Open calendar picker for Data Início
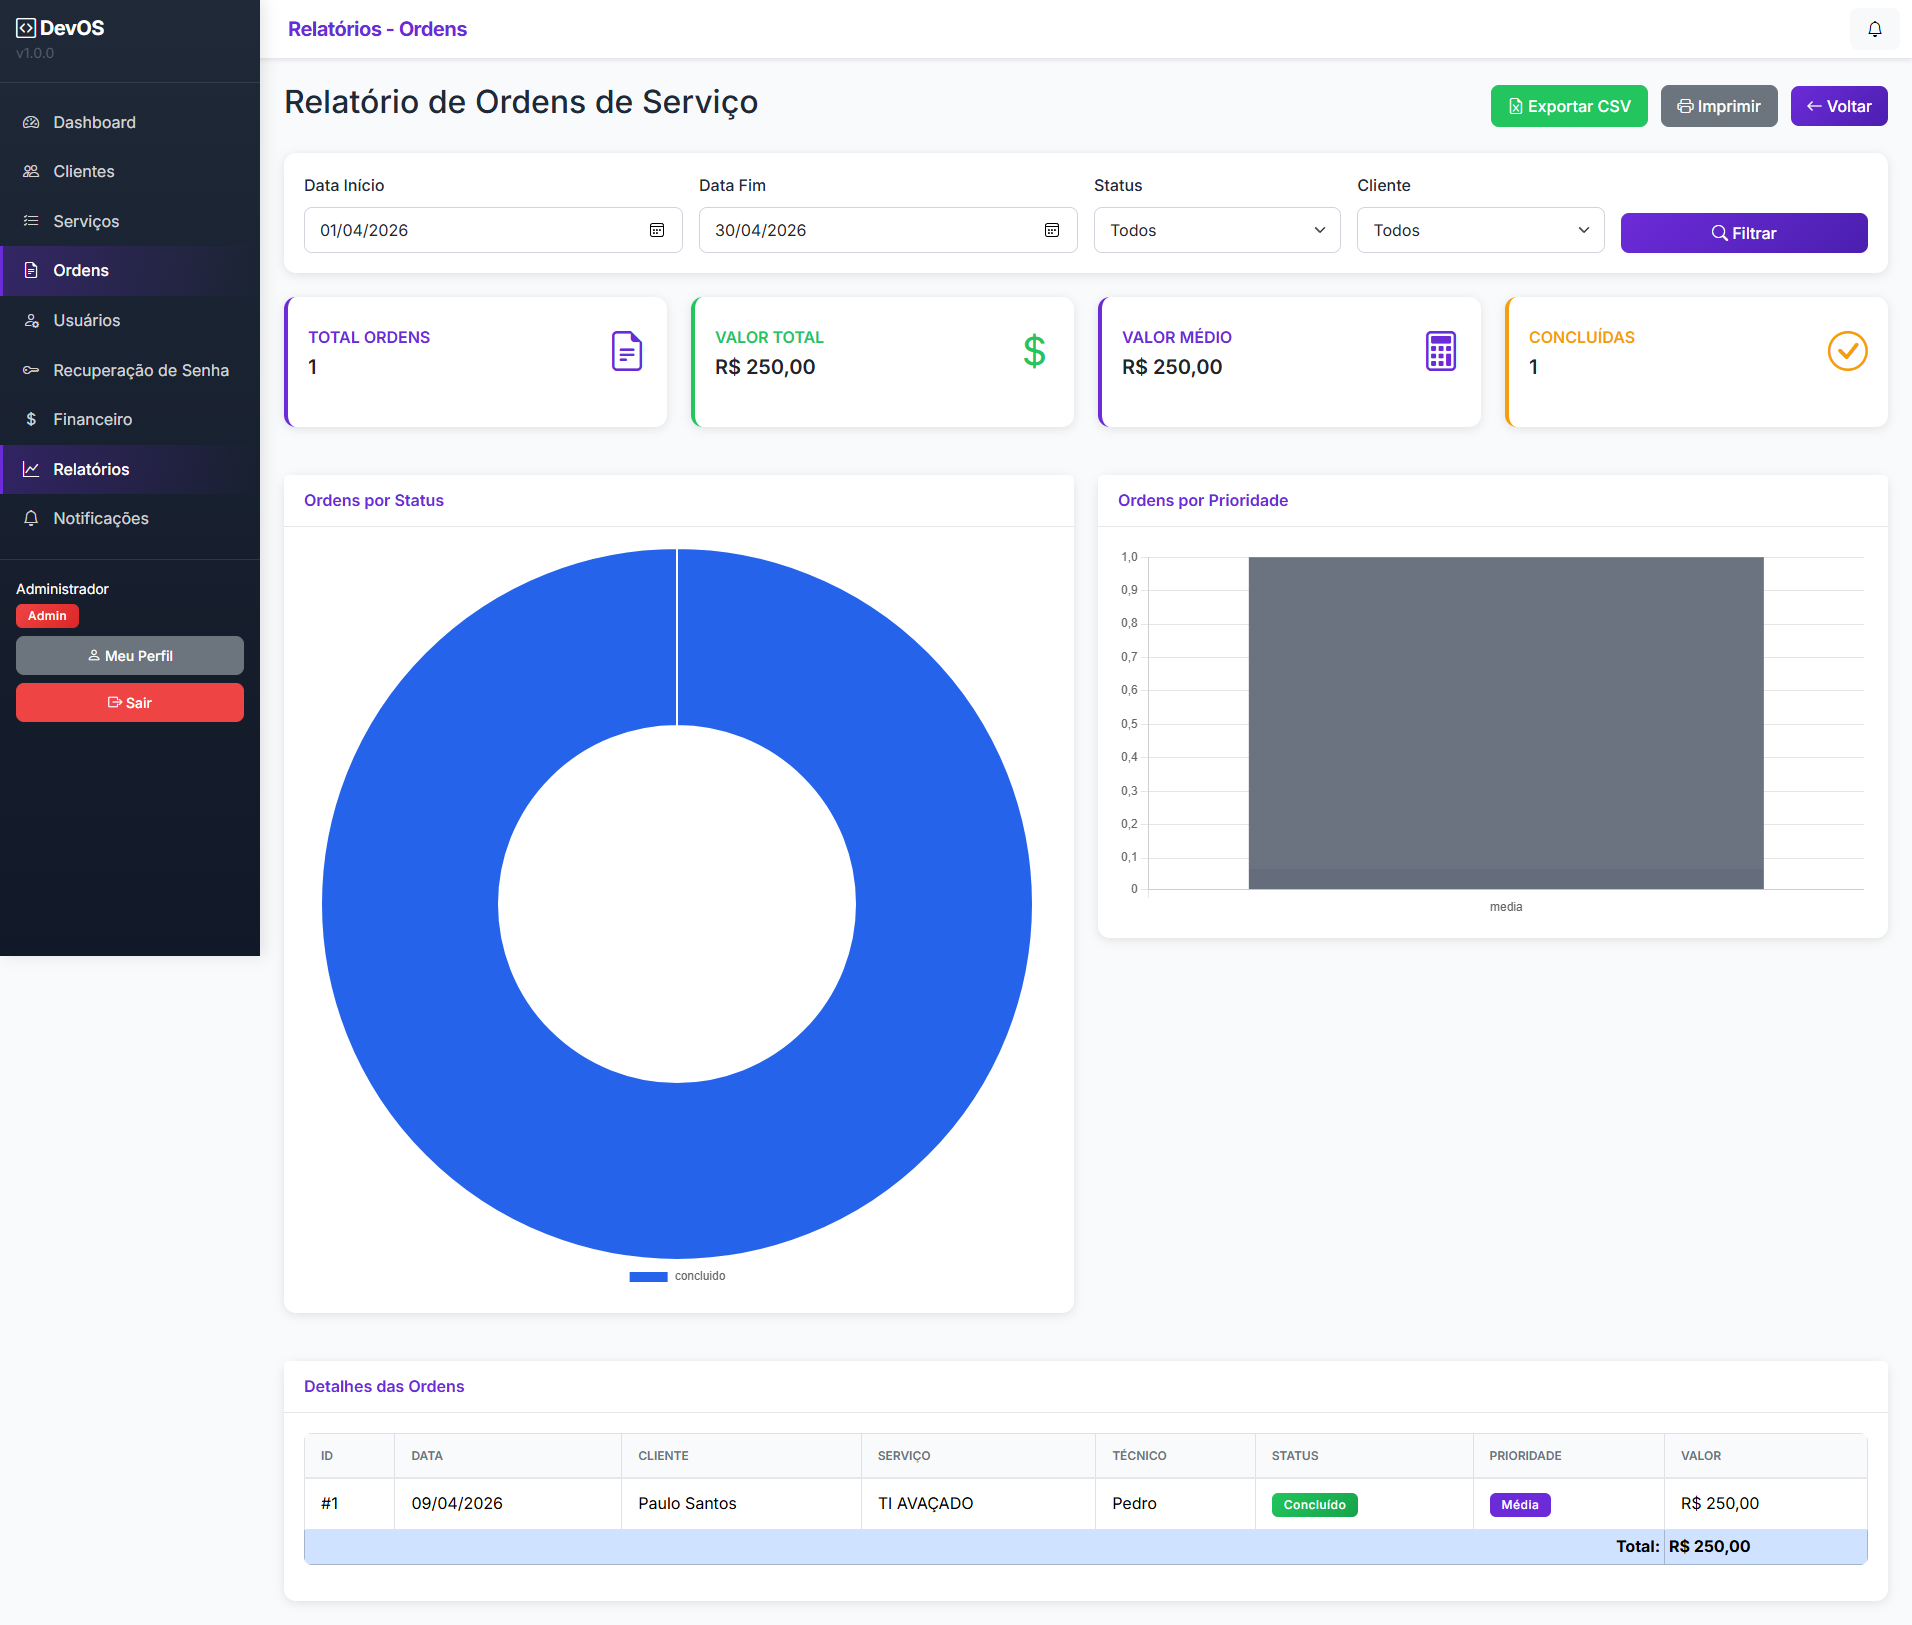 pos(657,230)
